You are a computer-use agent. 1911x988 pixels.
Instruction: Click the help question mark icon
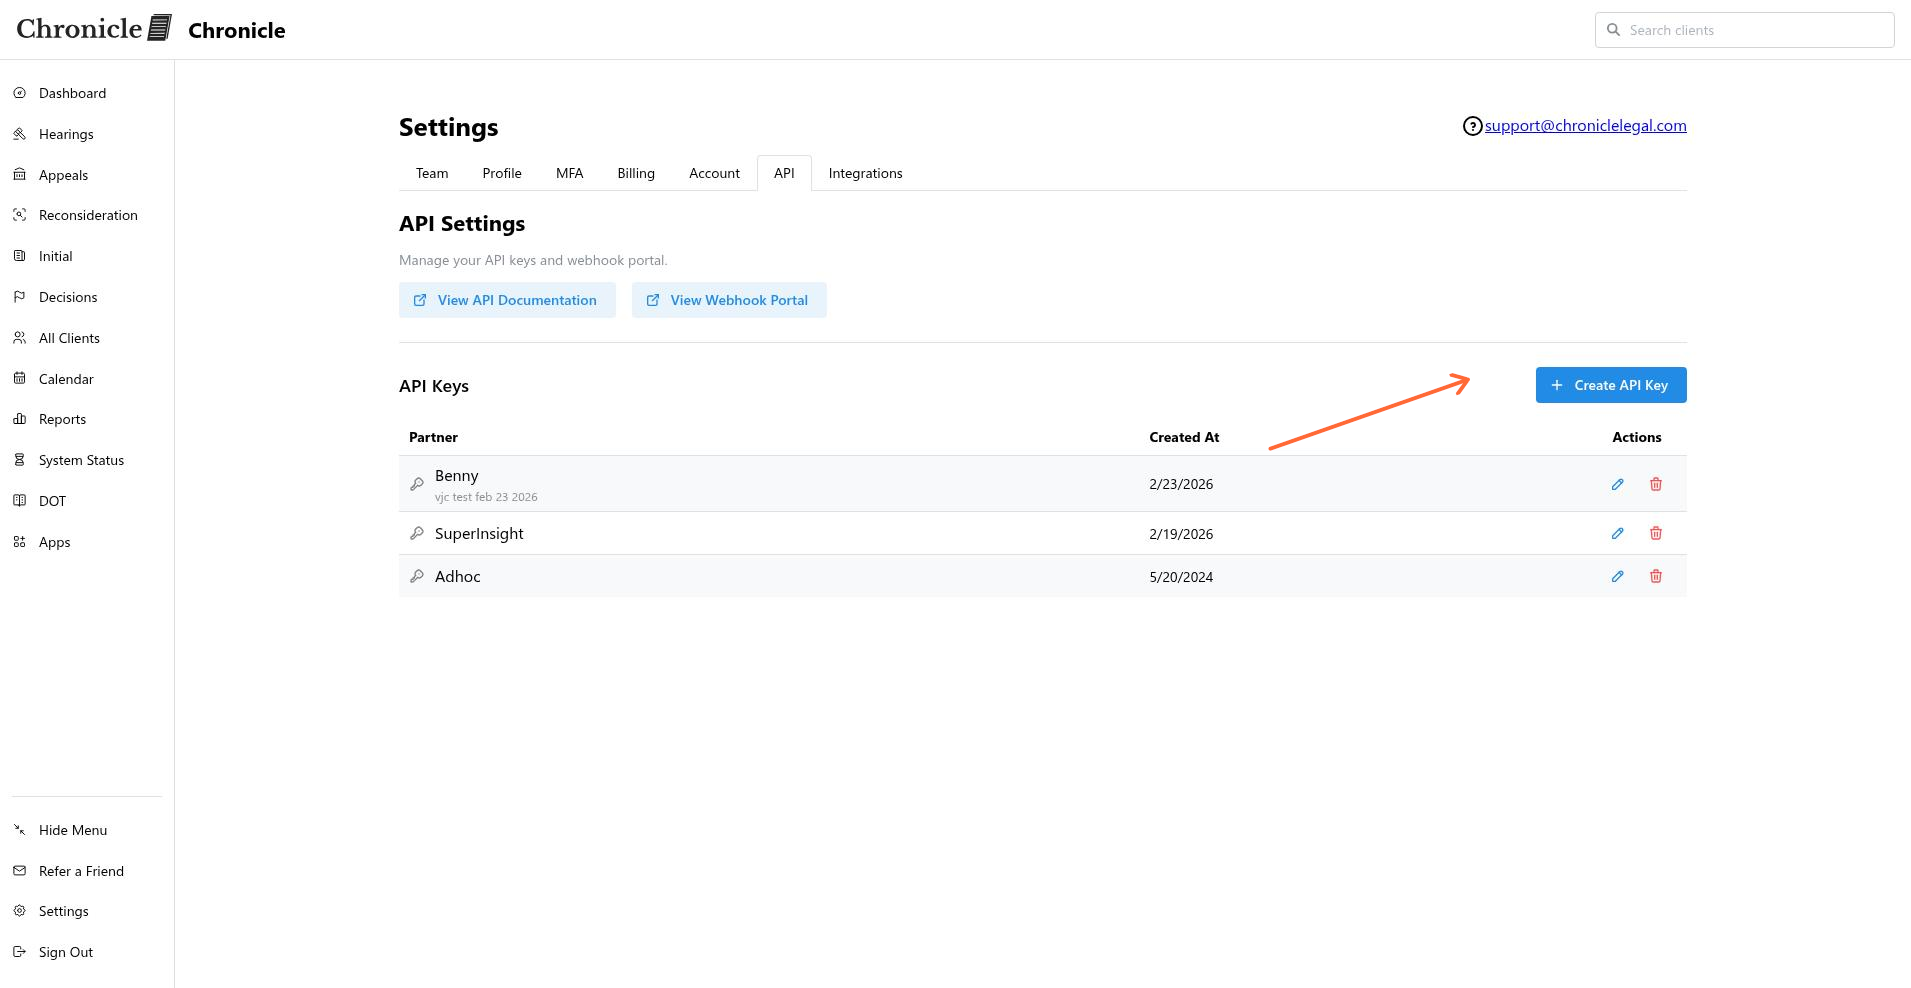(x=1472, y=126)
